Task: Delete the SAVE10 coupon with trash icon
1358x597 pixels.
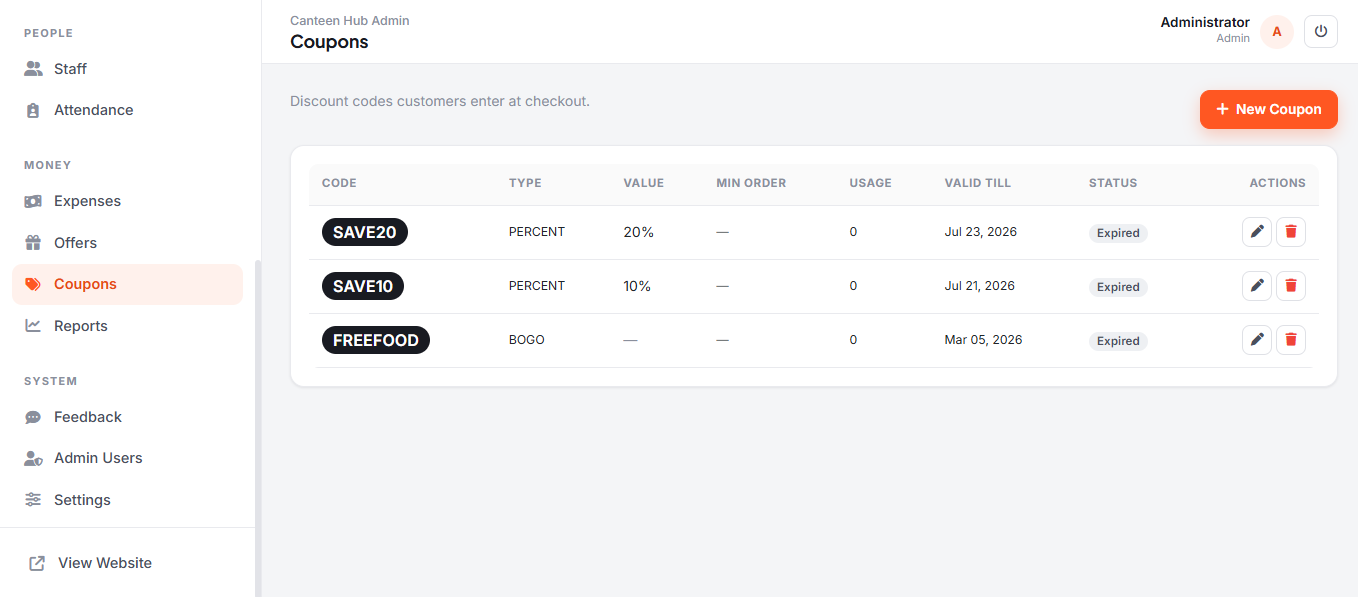Action: [x=1291, y=286]
